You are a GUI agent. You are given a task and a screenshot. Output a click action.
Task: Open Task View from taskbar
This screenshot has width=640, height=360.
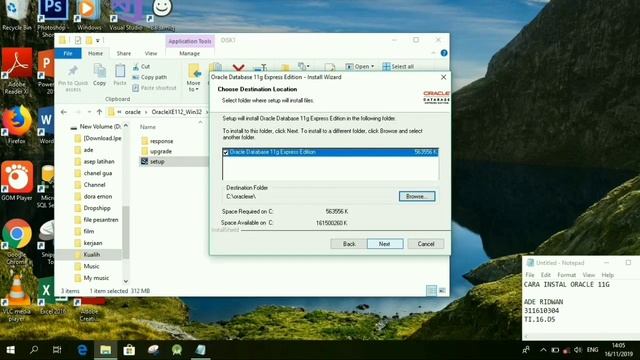pyautogui.click(x=57, y=350)
